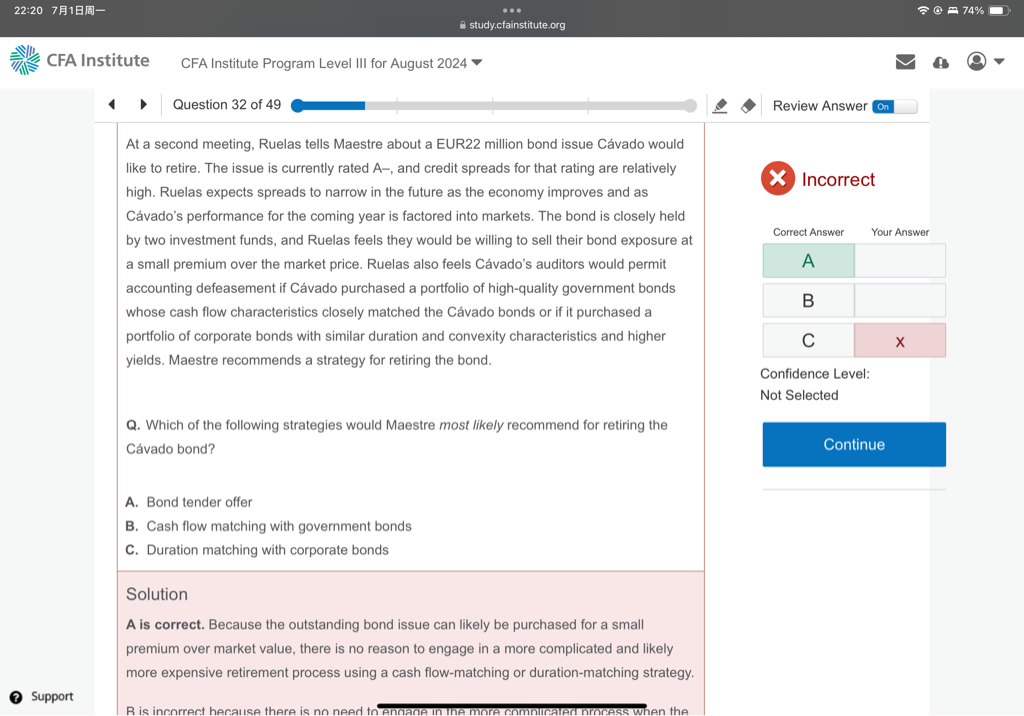1024x716 pixels.
Task: Tap the three-dot multitasking control
Action: [x=512, y=10]
